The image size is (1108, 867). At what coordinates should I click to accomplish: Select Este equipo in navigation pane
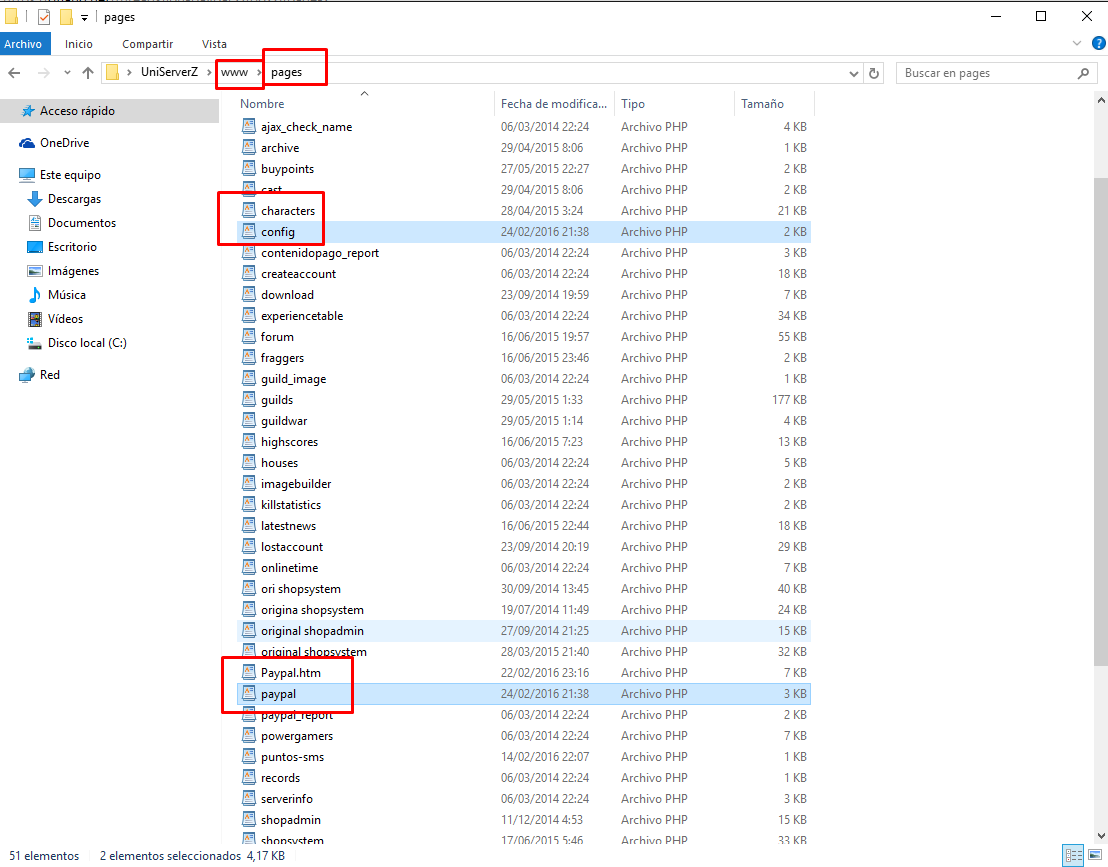70,175
